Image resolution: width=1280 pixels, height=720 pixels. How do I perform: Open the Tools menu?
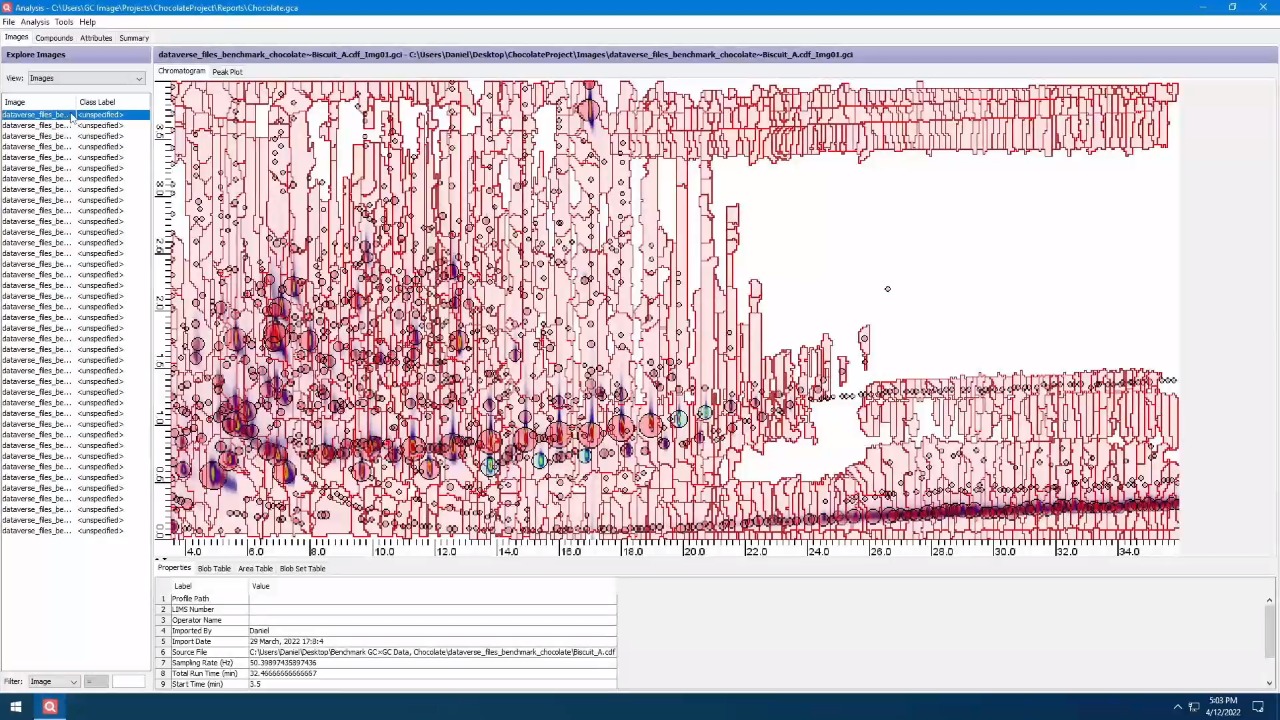pyautogui.click(x=63, y=22)
